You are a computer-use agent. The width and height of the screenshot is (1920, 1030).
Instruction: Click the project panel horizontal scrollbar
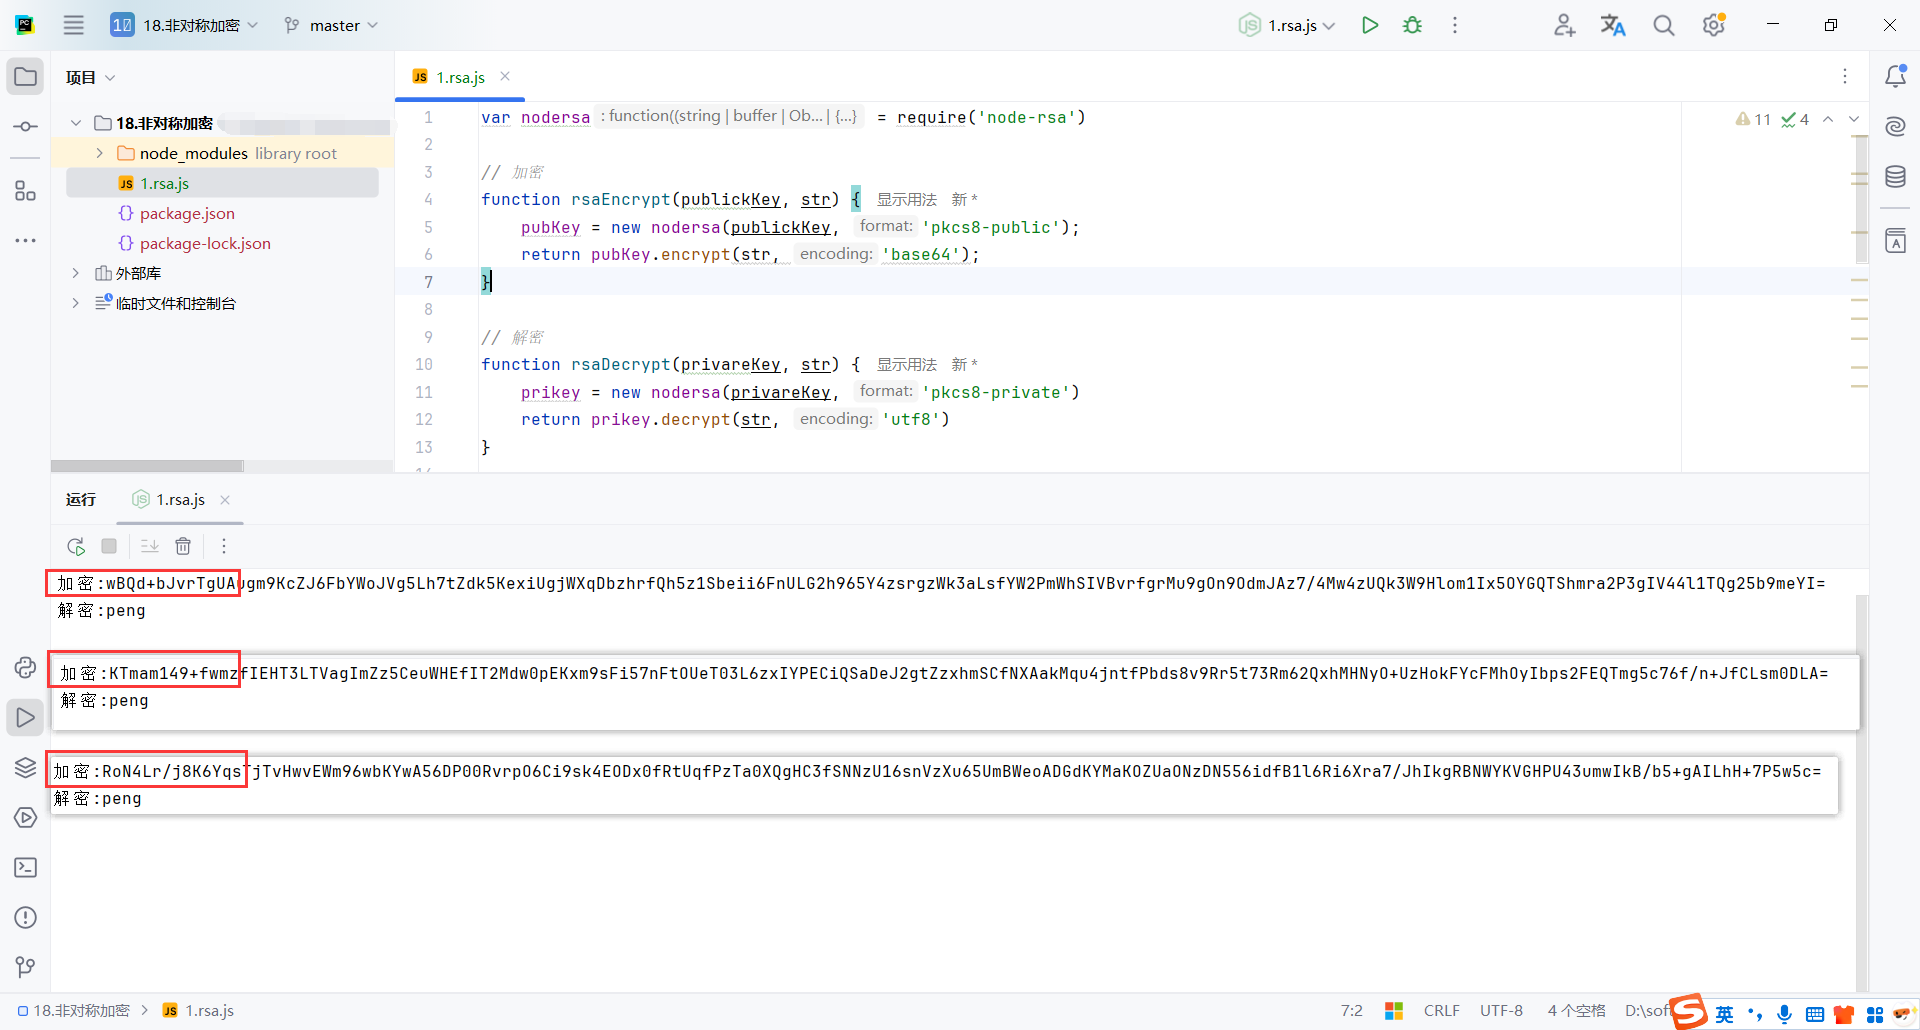point(147,466)
